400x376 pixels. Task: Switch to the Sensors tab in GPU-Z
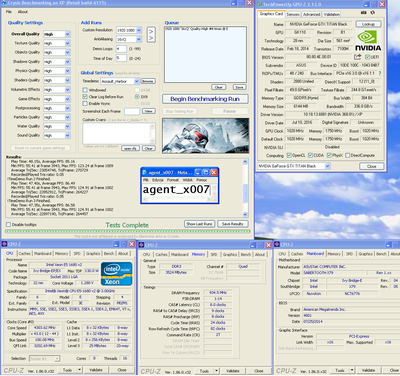pos(293,14)
